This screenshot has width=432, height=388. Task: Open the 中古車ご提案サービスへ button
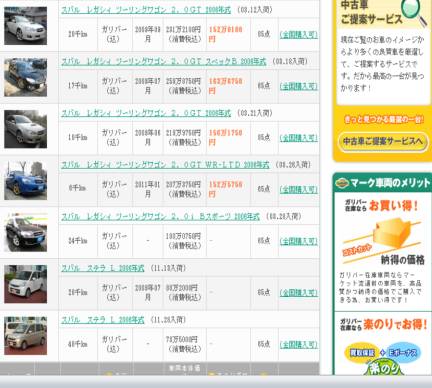(x=383, y=142)
